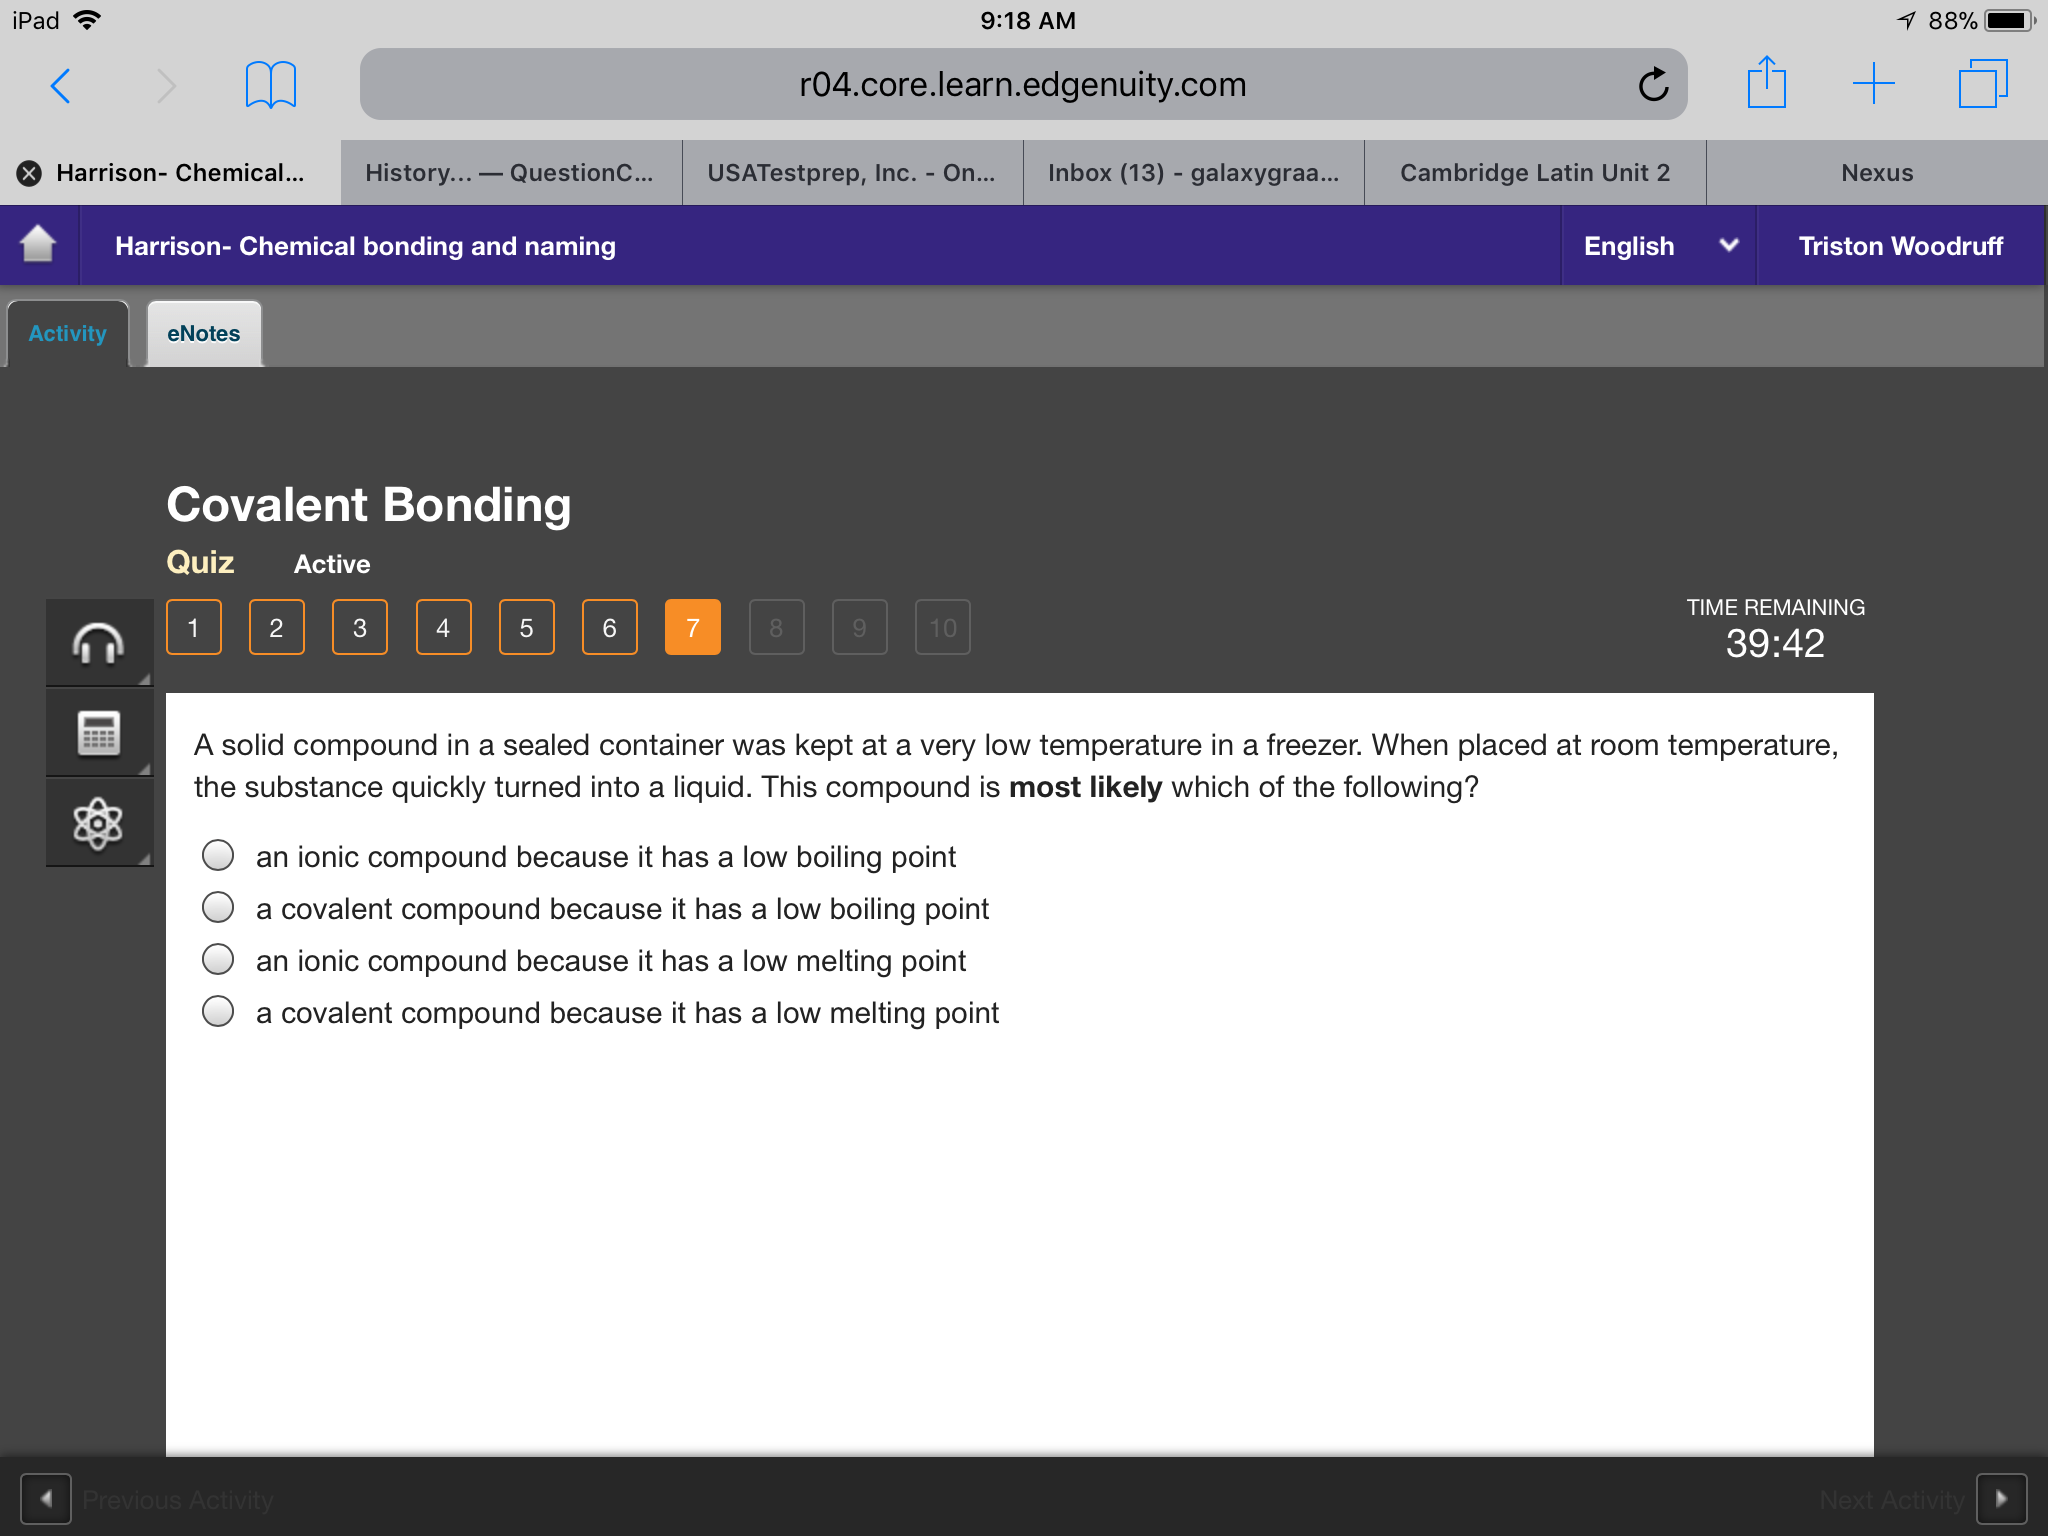Image resolution: width=2048 pixels, height=1536 pixels.
Task: Go to the course home icon
Action: 38,244
